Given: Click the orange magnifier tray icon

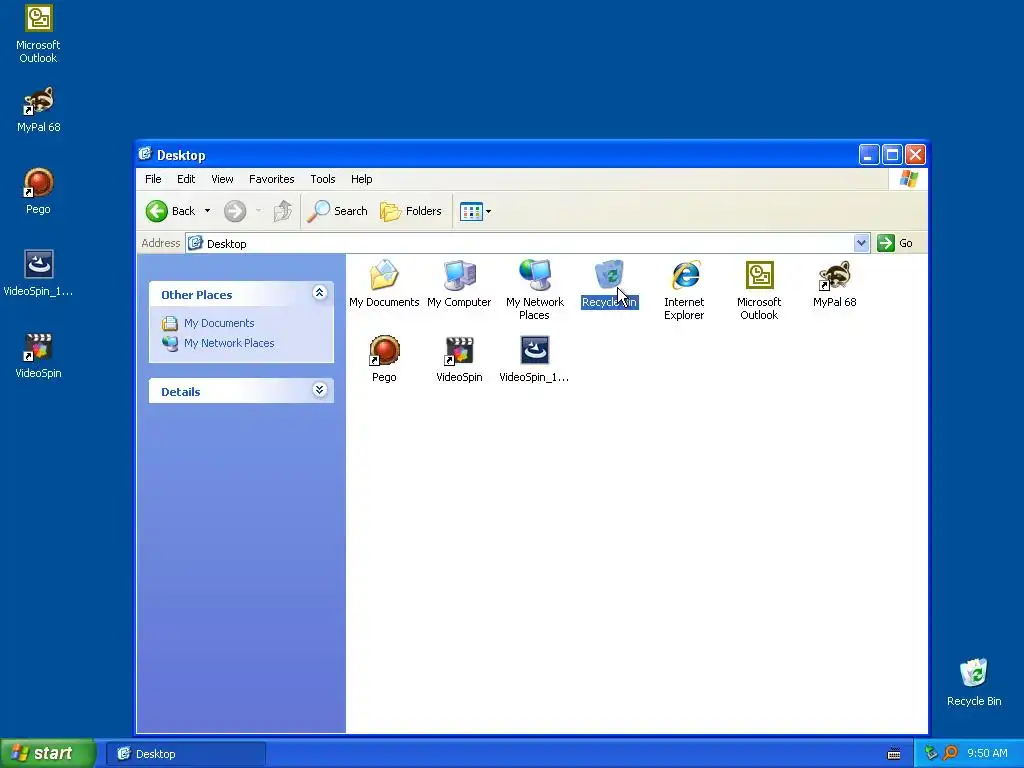Looking at the screenshot, I should [950, 753].
